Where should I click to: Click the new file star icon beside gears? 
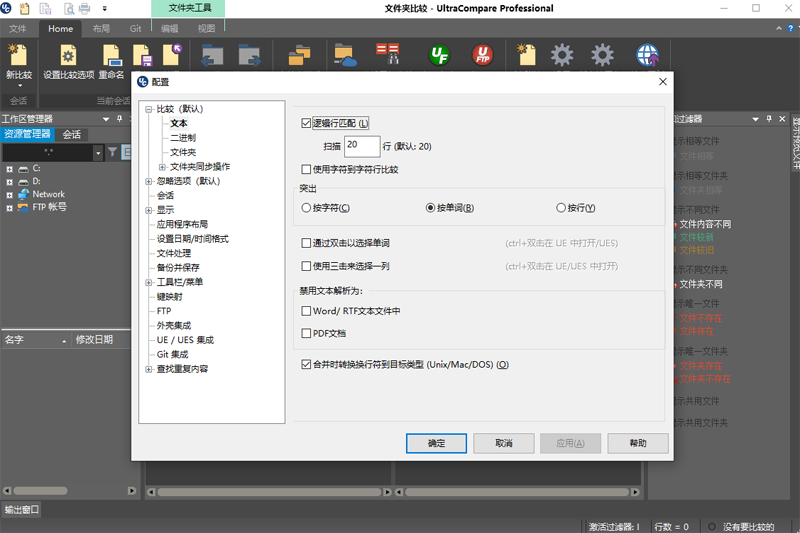click(526, 55)
